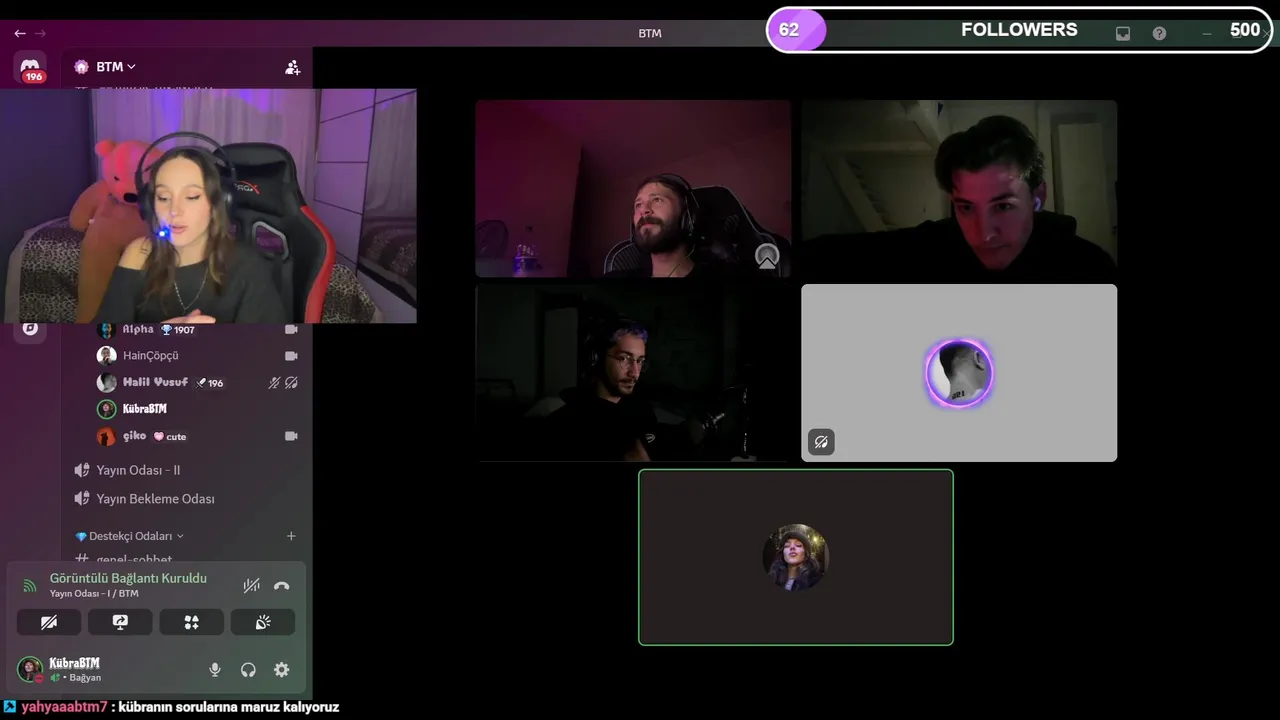This screenshot has height=720, width=1280.
Task: Open user settings gear
Action: click(282, 670)
